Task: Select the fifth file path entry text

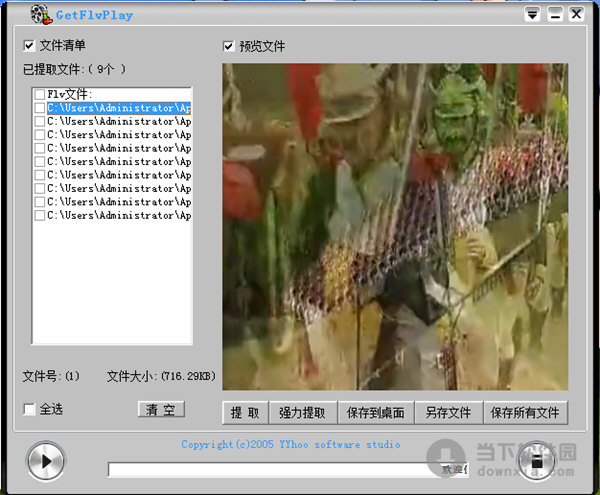Action: pos(119,161)
